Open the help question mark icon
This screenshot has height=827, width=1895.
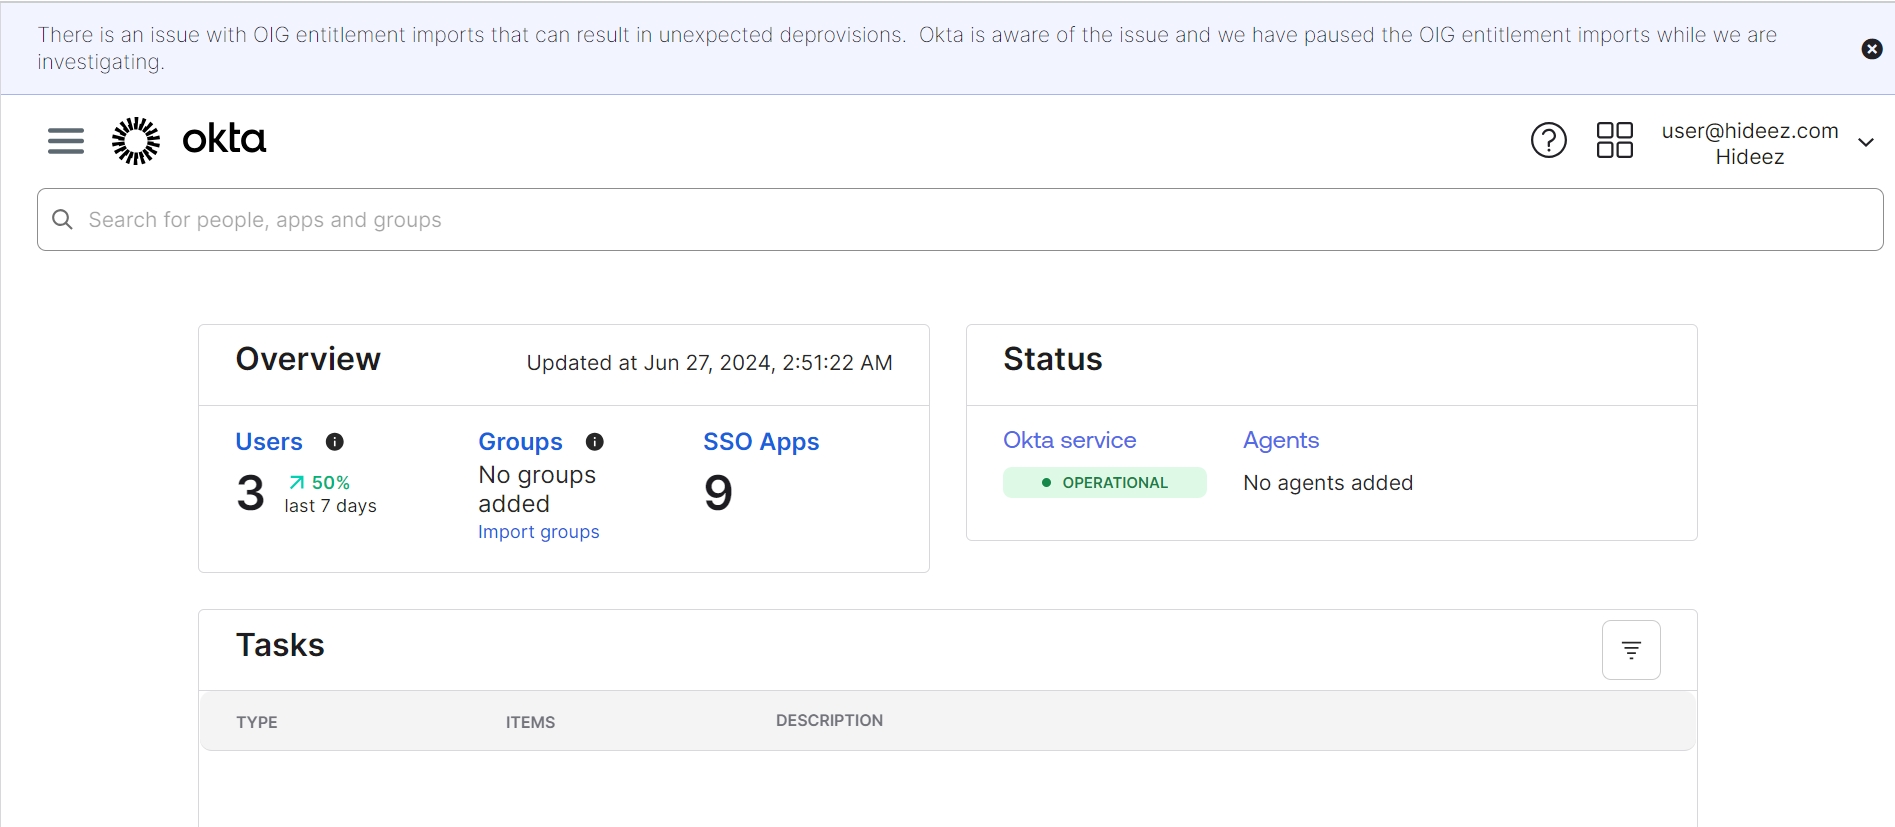point(1548,141)
